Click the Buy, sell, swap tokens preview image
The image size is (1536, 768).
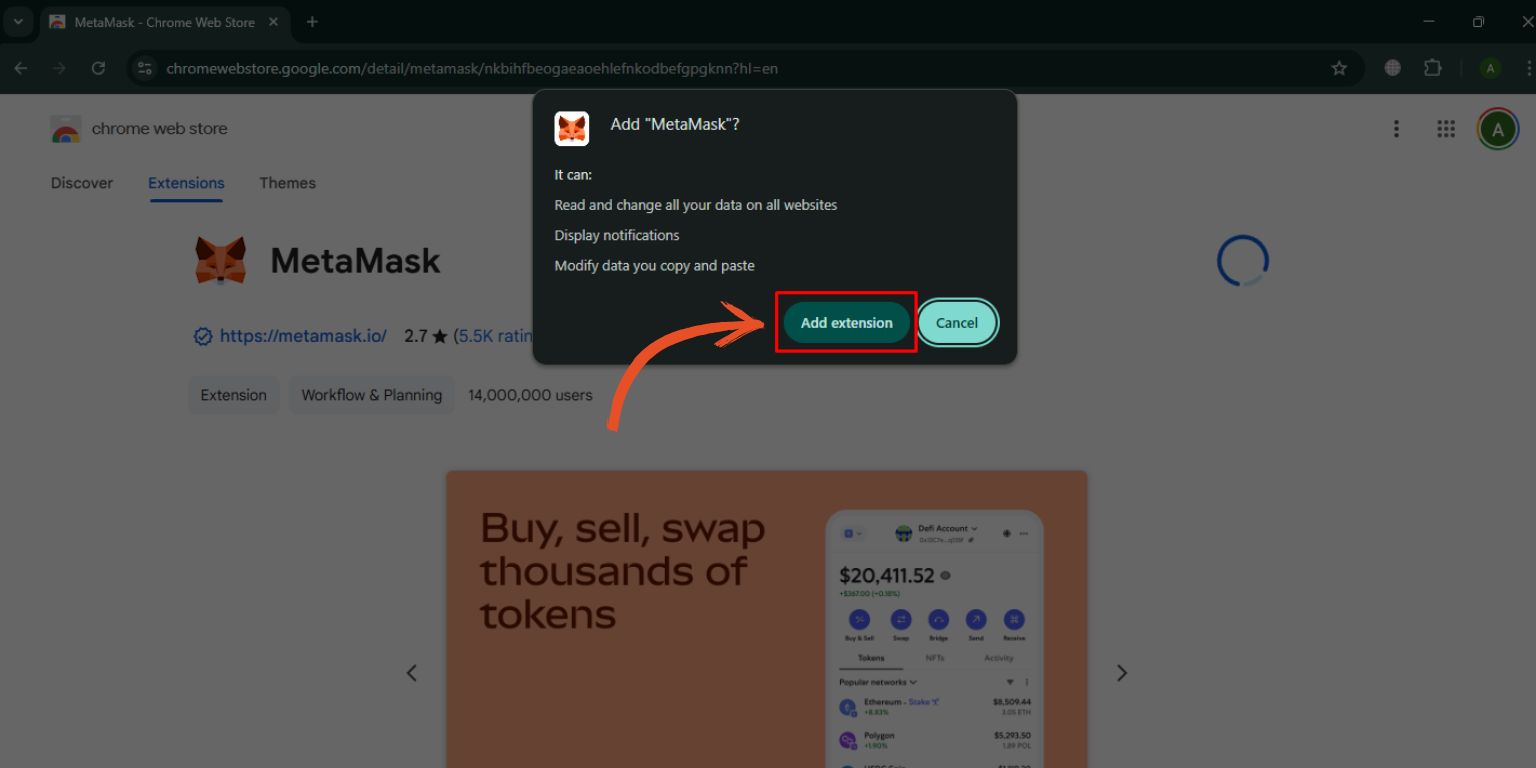click(766, 619)
